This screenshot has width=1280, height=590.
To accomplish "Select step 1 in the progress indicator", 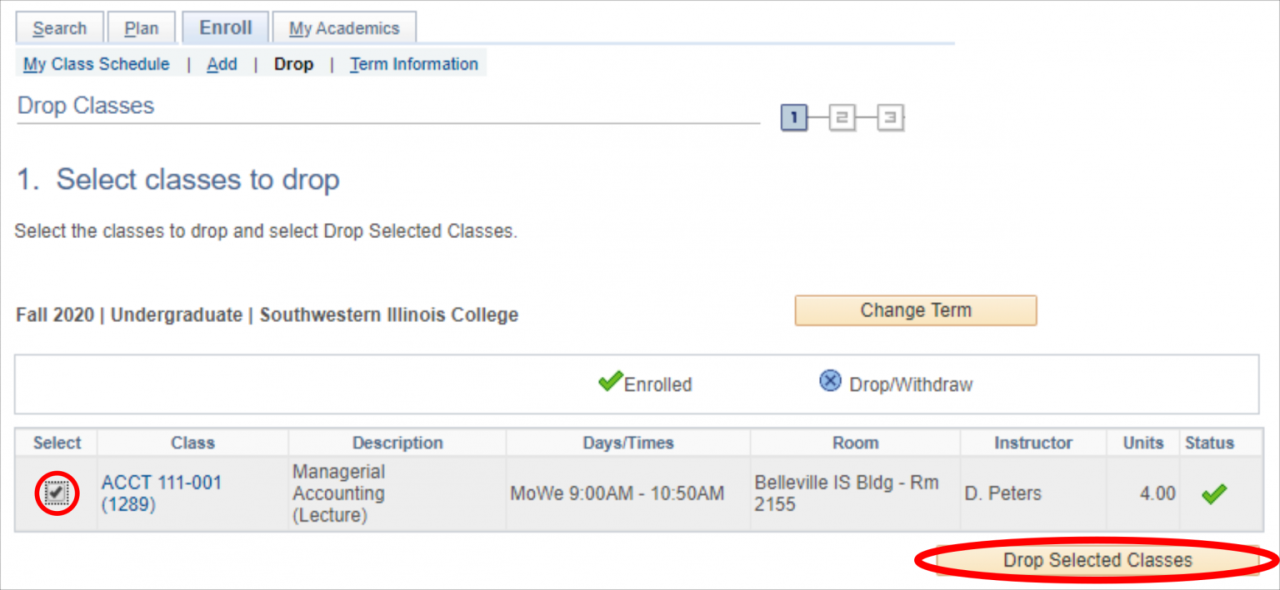I will [x=793, y=117].
